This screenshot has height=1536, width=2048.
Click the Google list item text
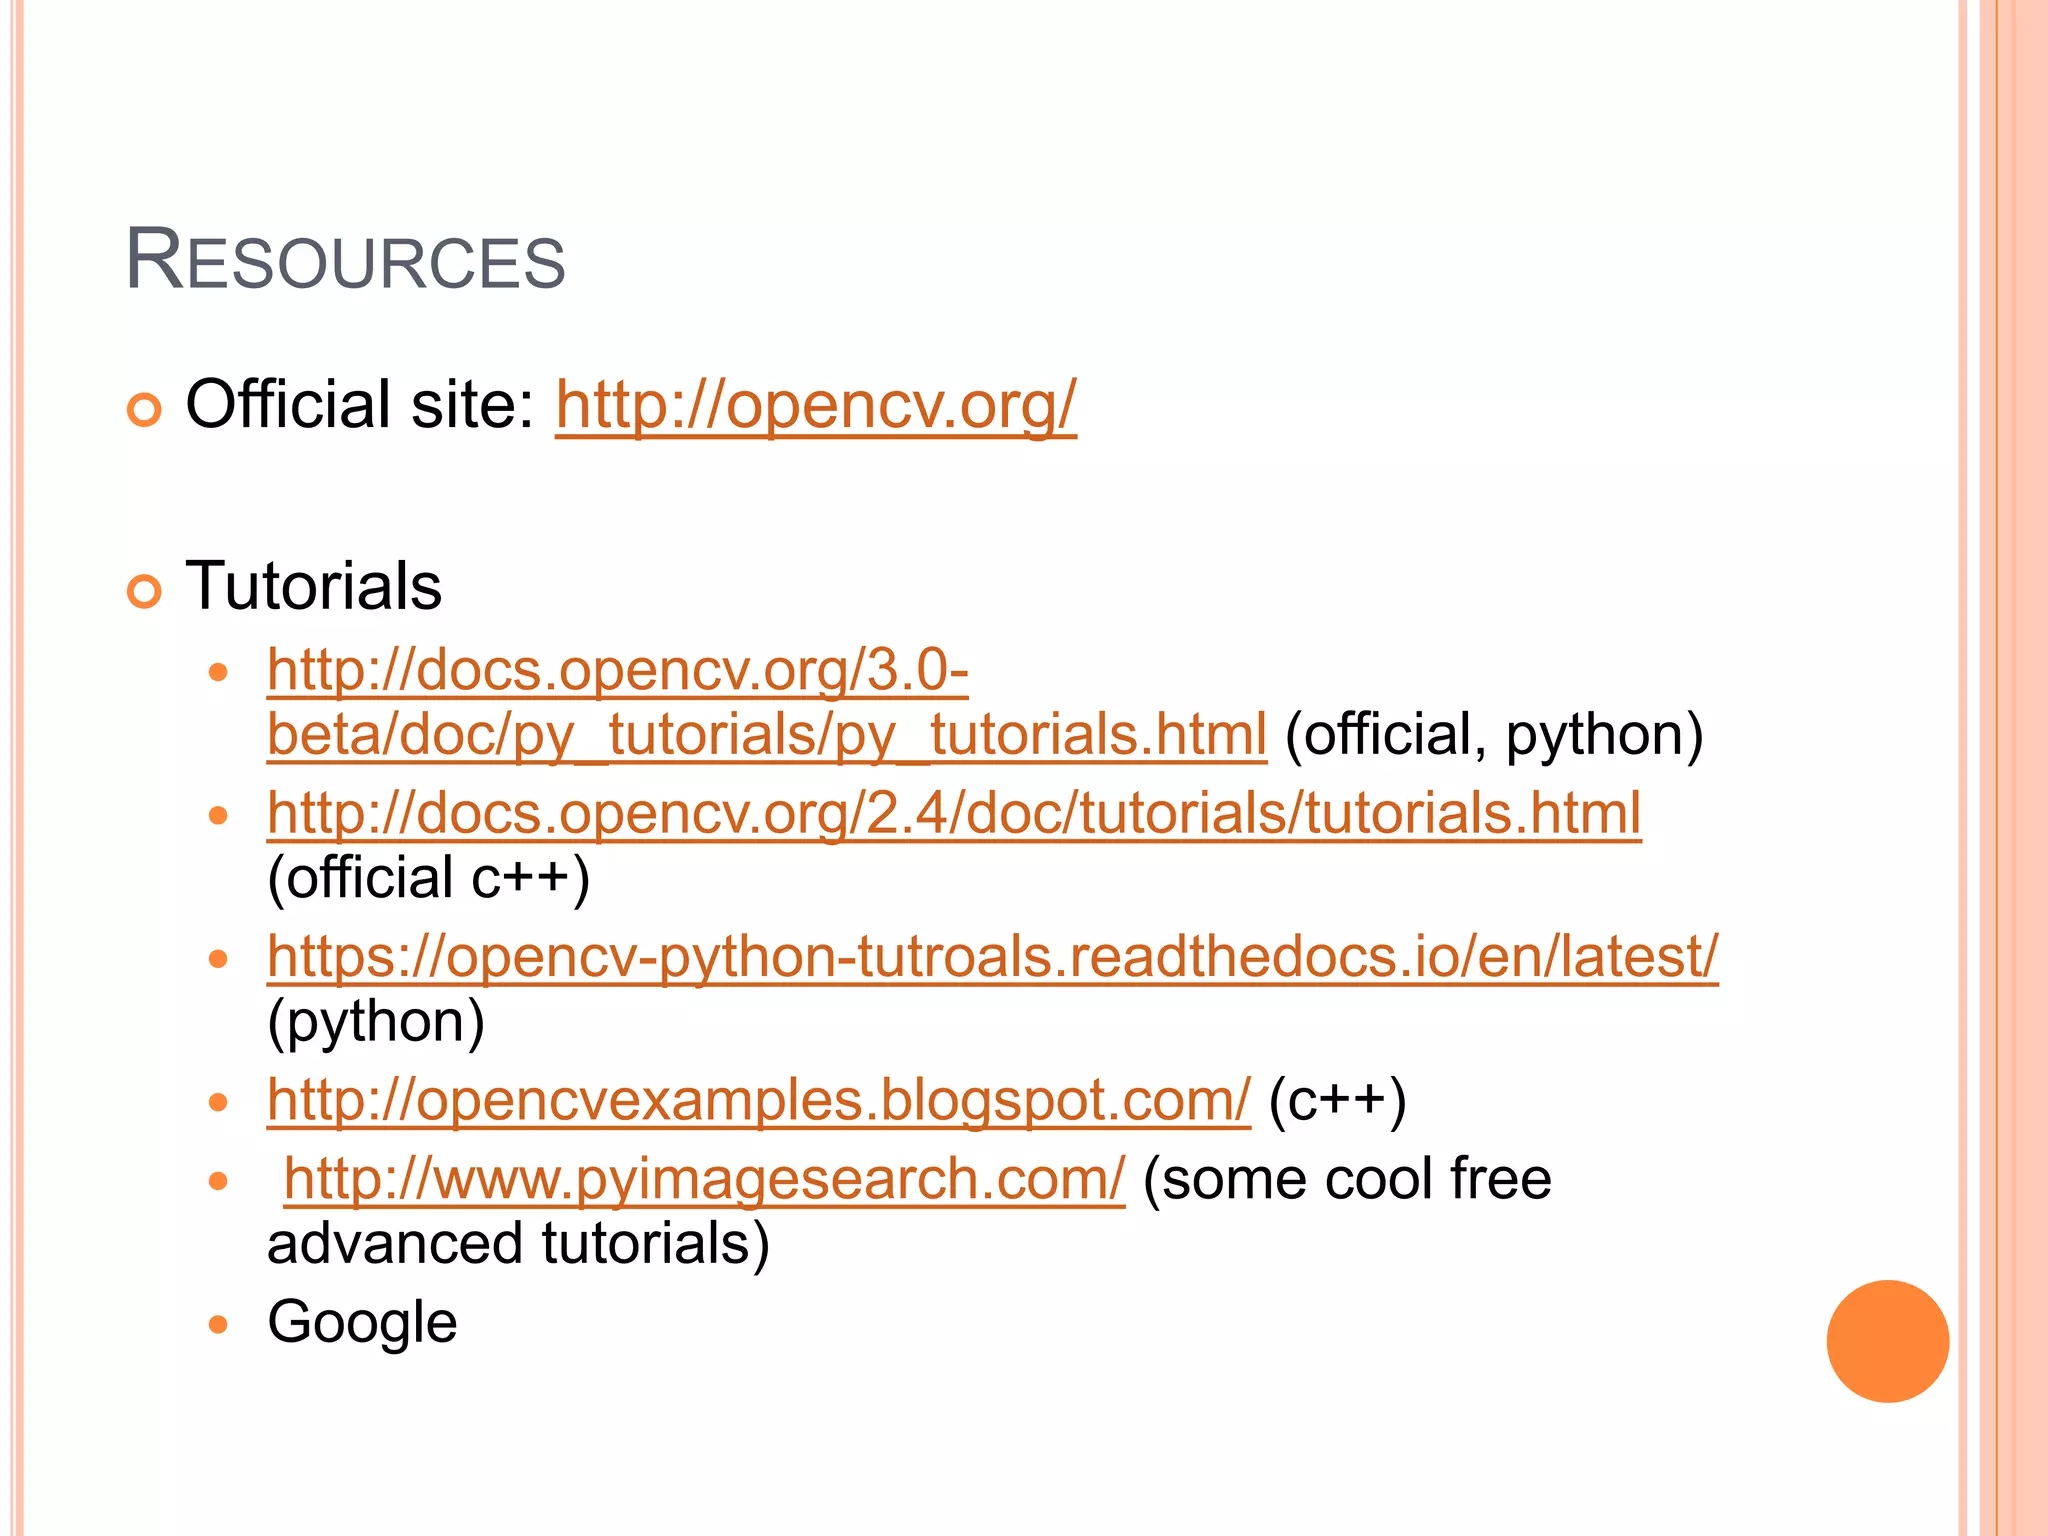(x=362, y=1322)
